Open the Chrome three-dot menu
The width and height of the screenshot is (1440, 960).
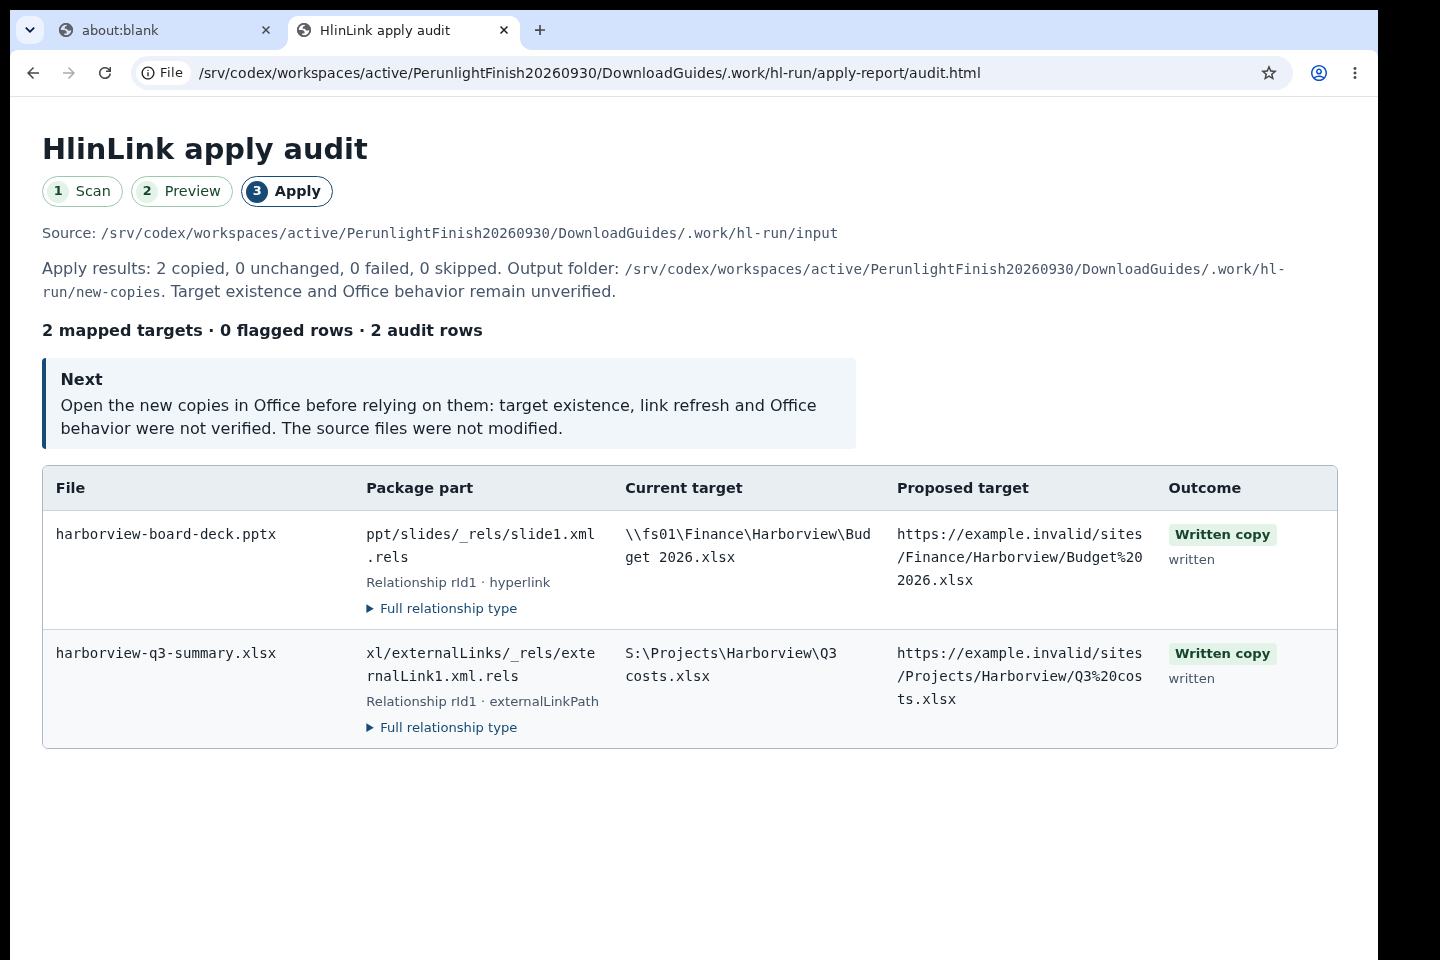pyautogui.click(x=1355, y=73)
